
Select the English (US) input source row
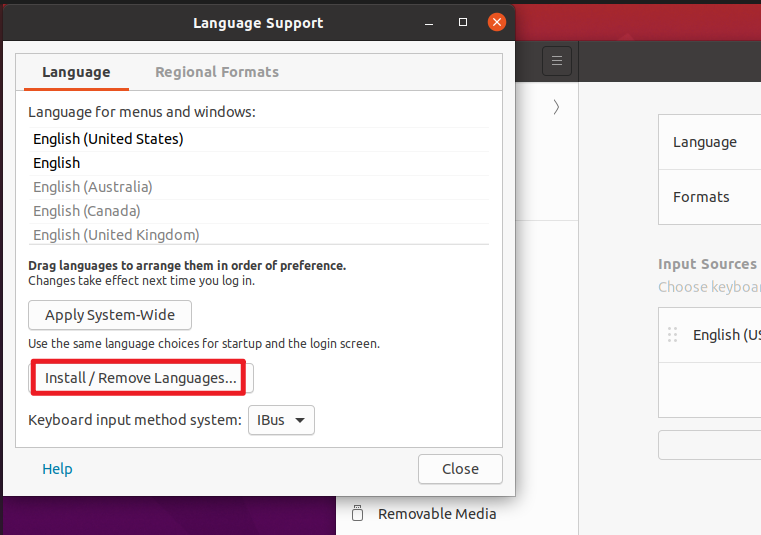(x=710, y=335)
